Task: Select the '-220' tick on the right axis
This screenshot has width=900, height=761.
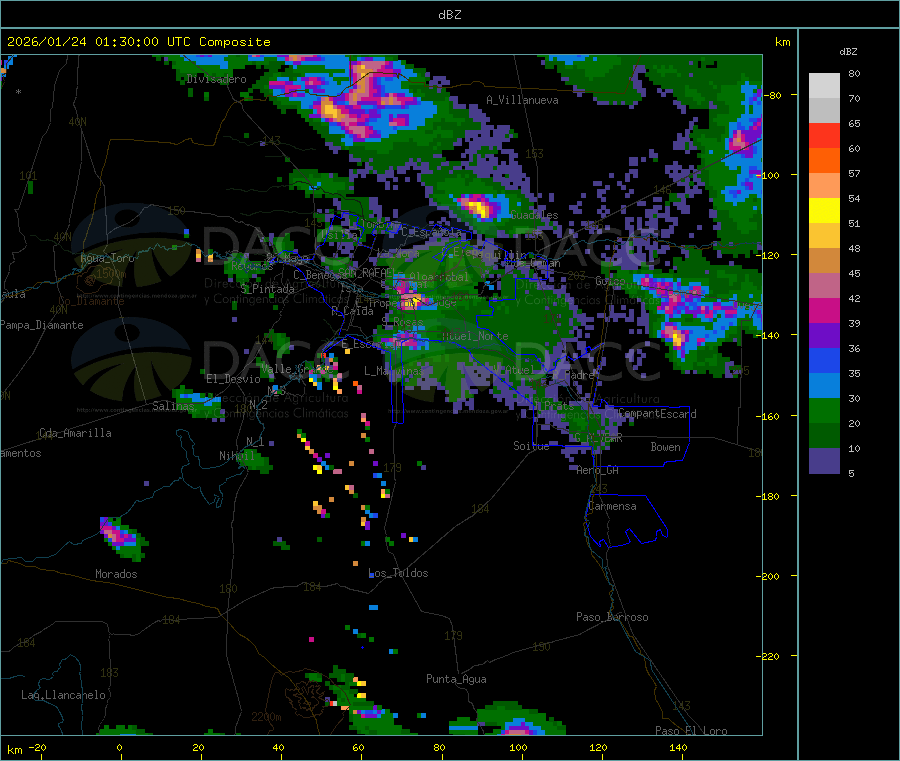Action: coord(767,656)
